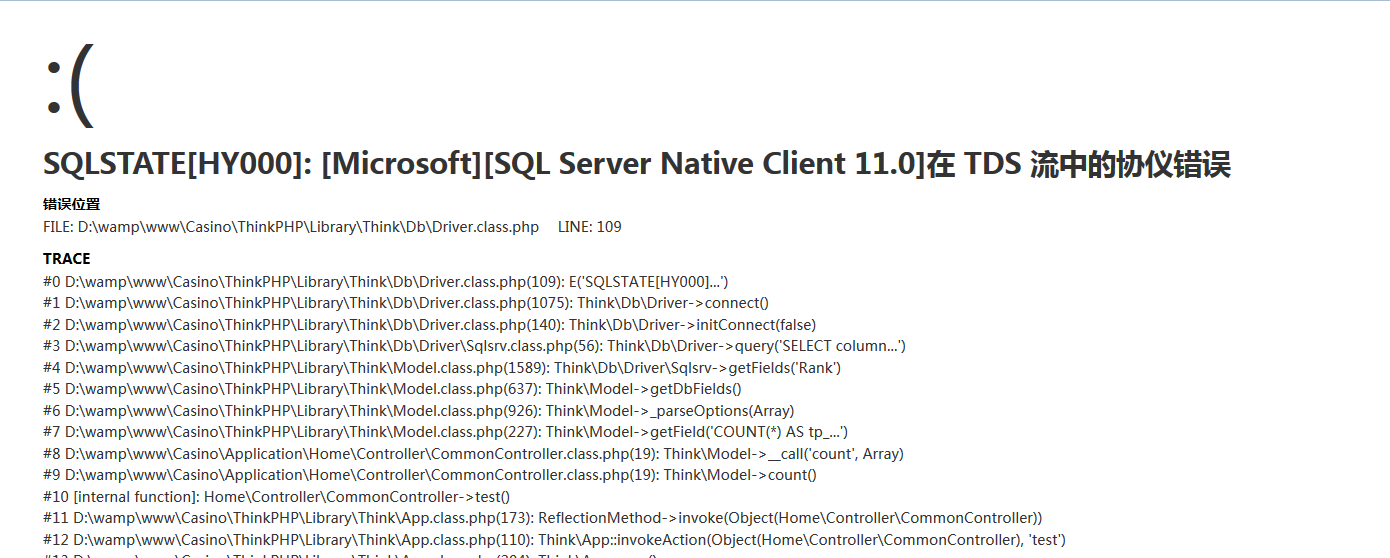Select trace line #12 App::invokeAction

click(x=554, y=540)
